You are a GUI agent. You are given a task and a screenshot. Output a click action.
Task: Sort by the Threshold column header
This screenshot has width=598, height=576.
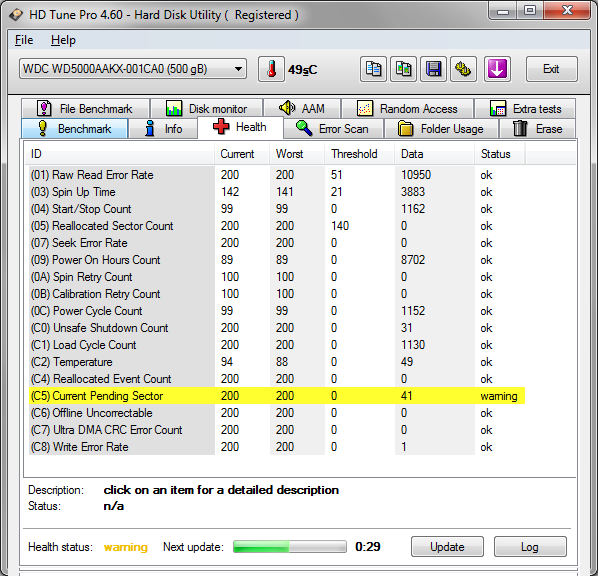pos(354,154)
